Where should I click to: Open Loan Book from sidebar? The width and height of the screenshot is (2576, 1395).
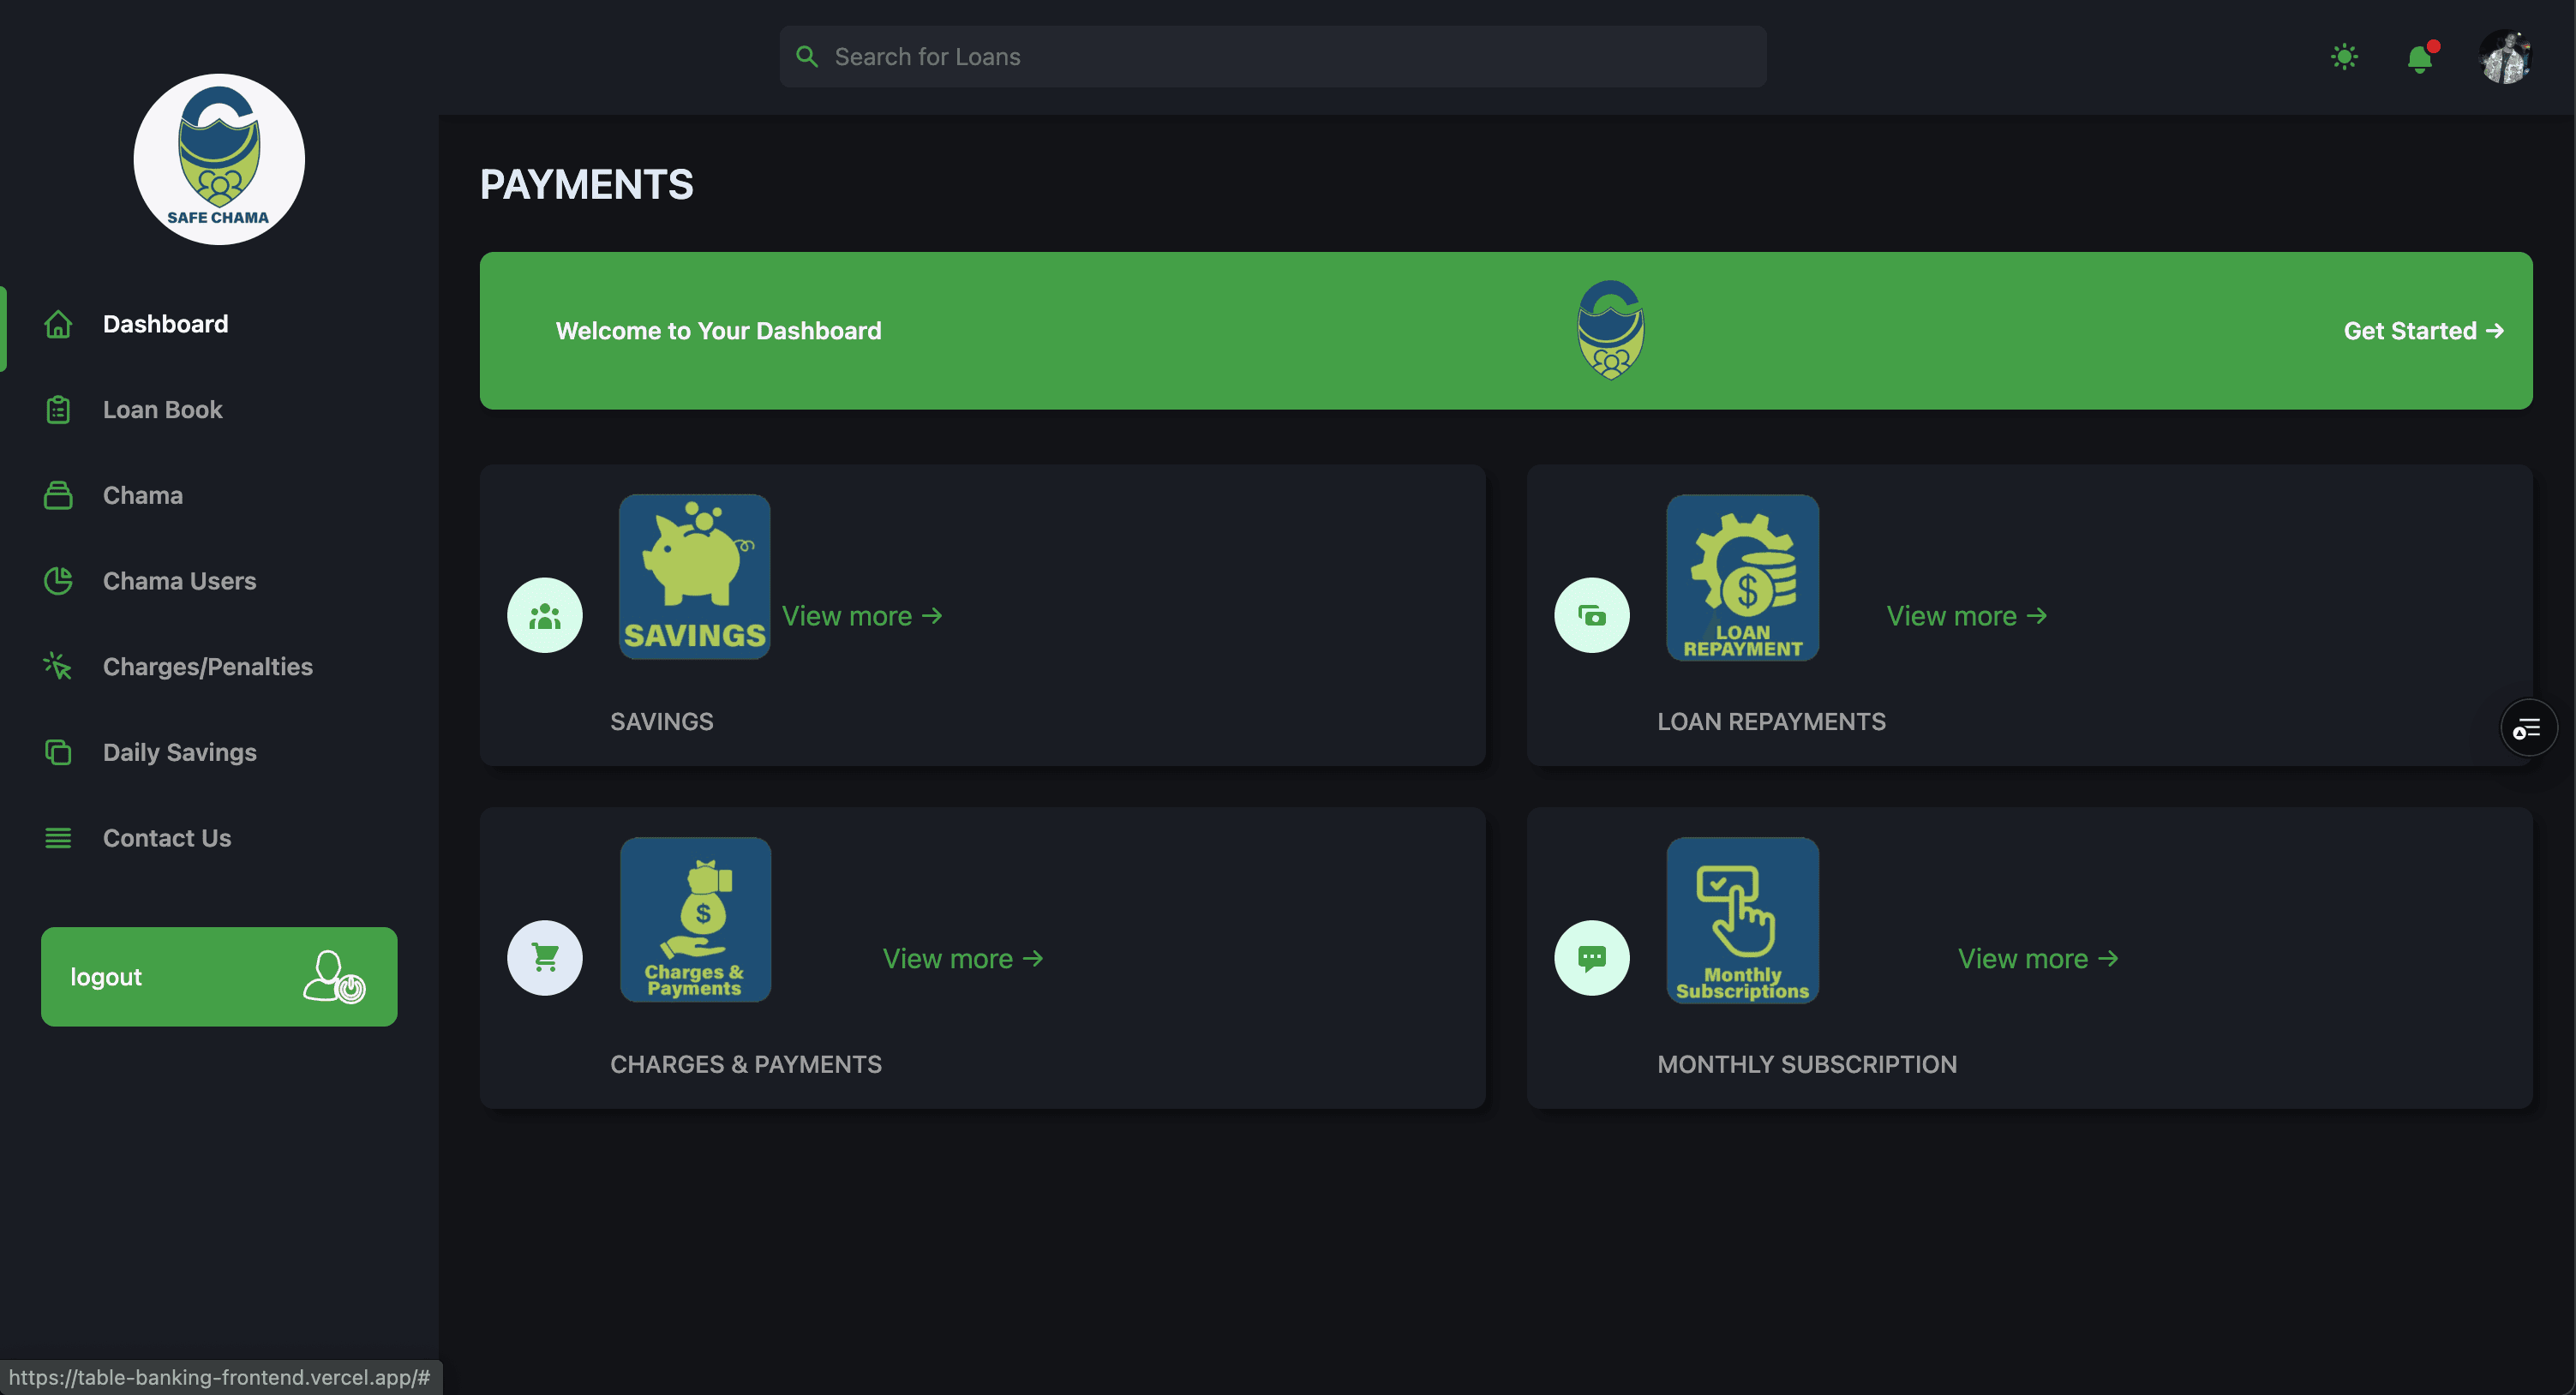coord(162,410)
